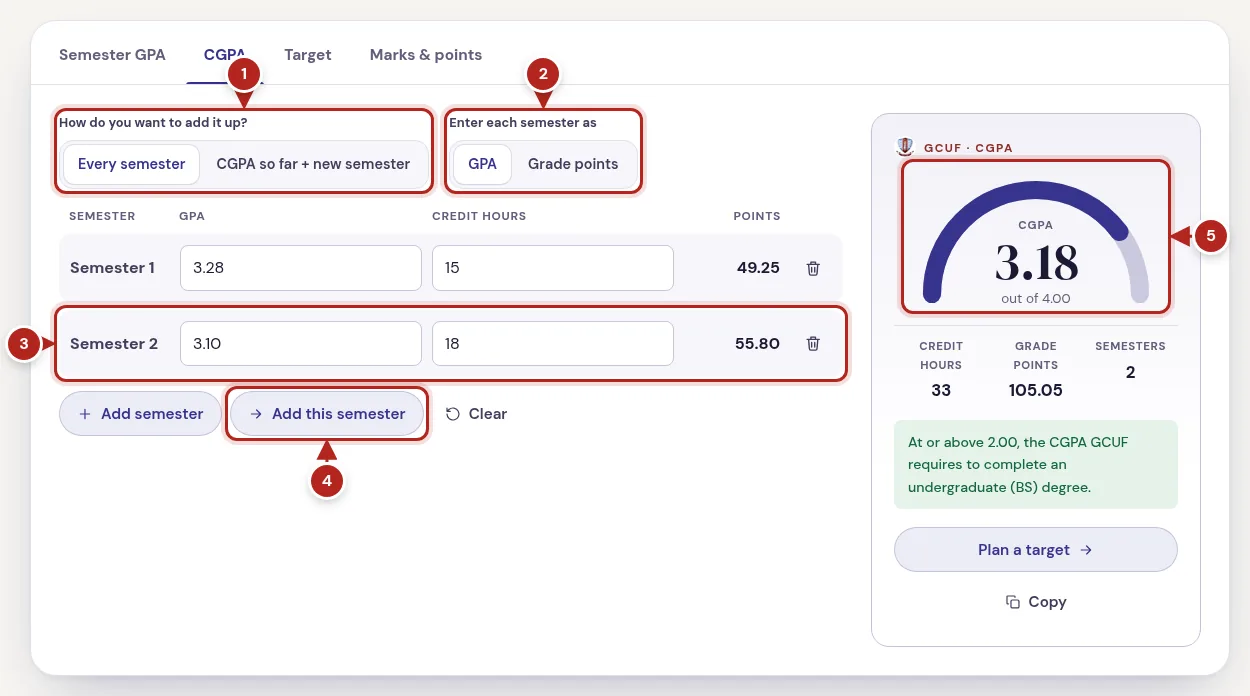The image size is (1250, 696).
Task: Click the reset arrow icon beside Clear
Action: pyautogui.click(x=453, y=414)
